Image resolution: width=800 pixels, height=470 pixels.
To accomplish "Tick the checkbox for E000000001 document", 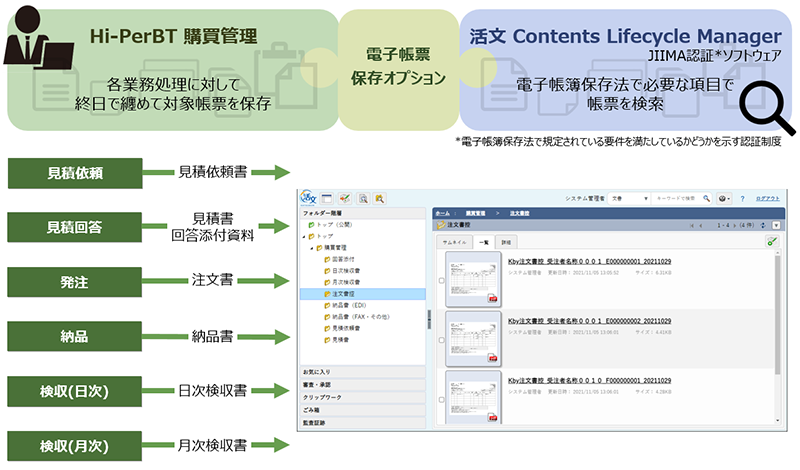I will [441, 280].
